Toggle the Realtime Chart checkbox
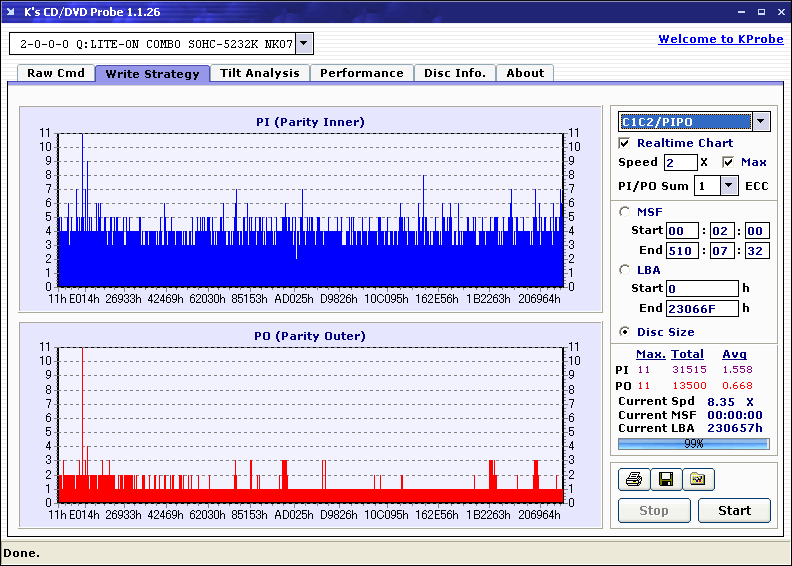The height and width of the screenshot is (566, 792). pos(625,143)
